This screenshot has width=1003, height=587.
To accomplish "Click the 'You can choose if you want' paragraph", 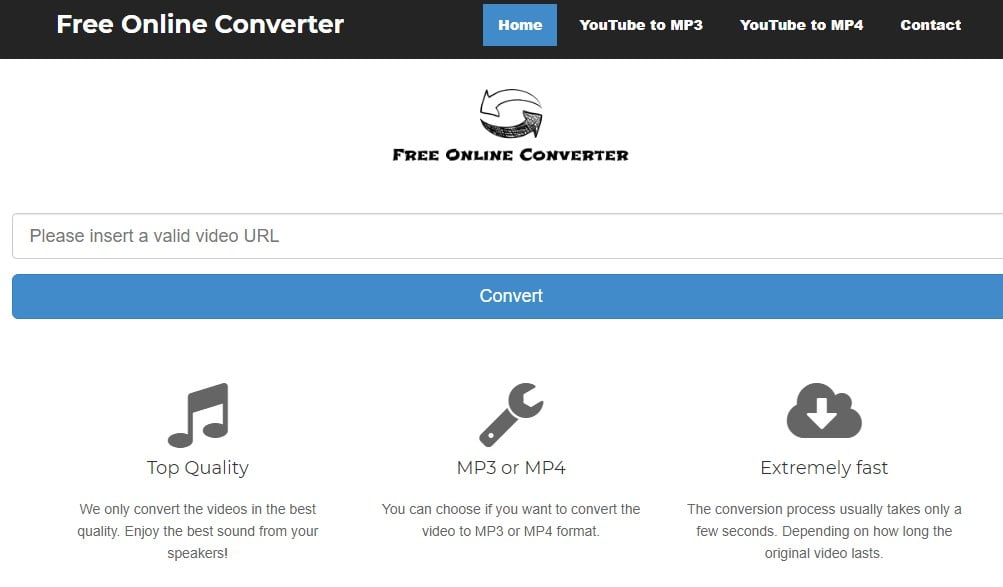I will coord(511,520).
